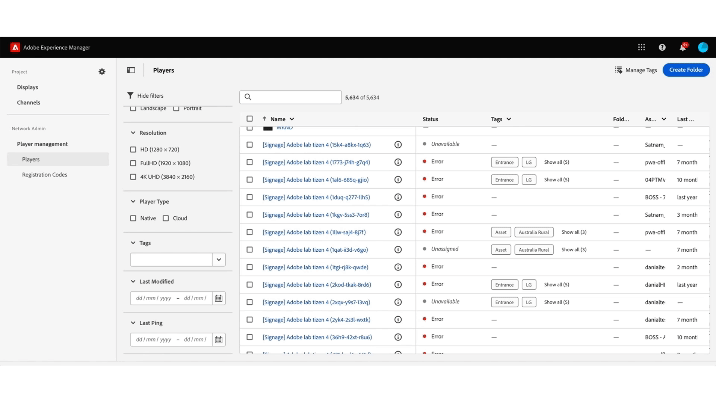Open info icon for the Unassigned status row
The height and width of the screenshot is (402, 716).
click(398, 250)
